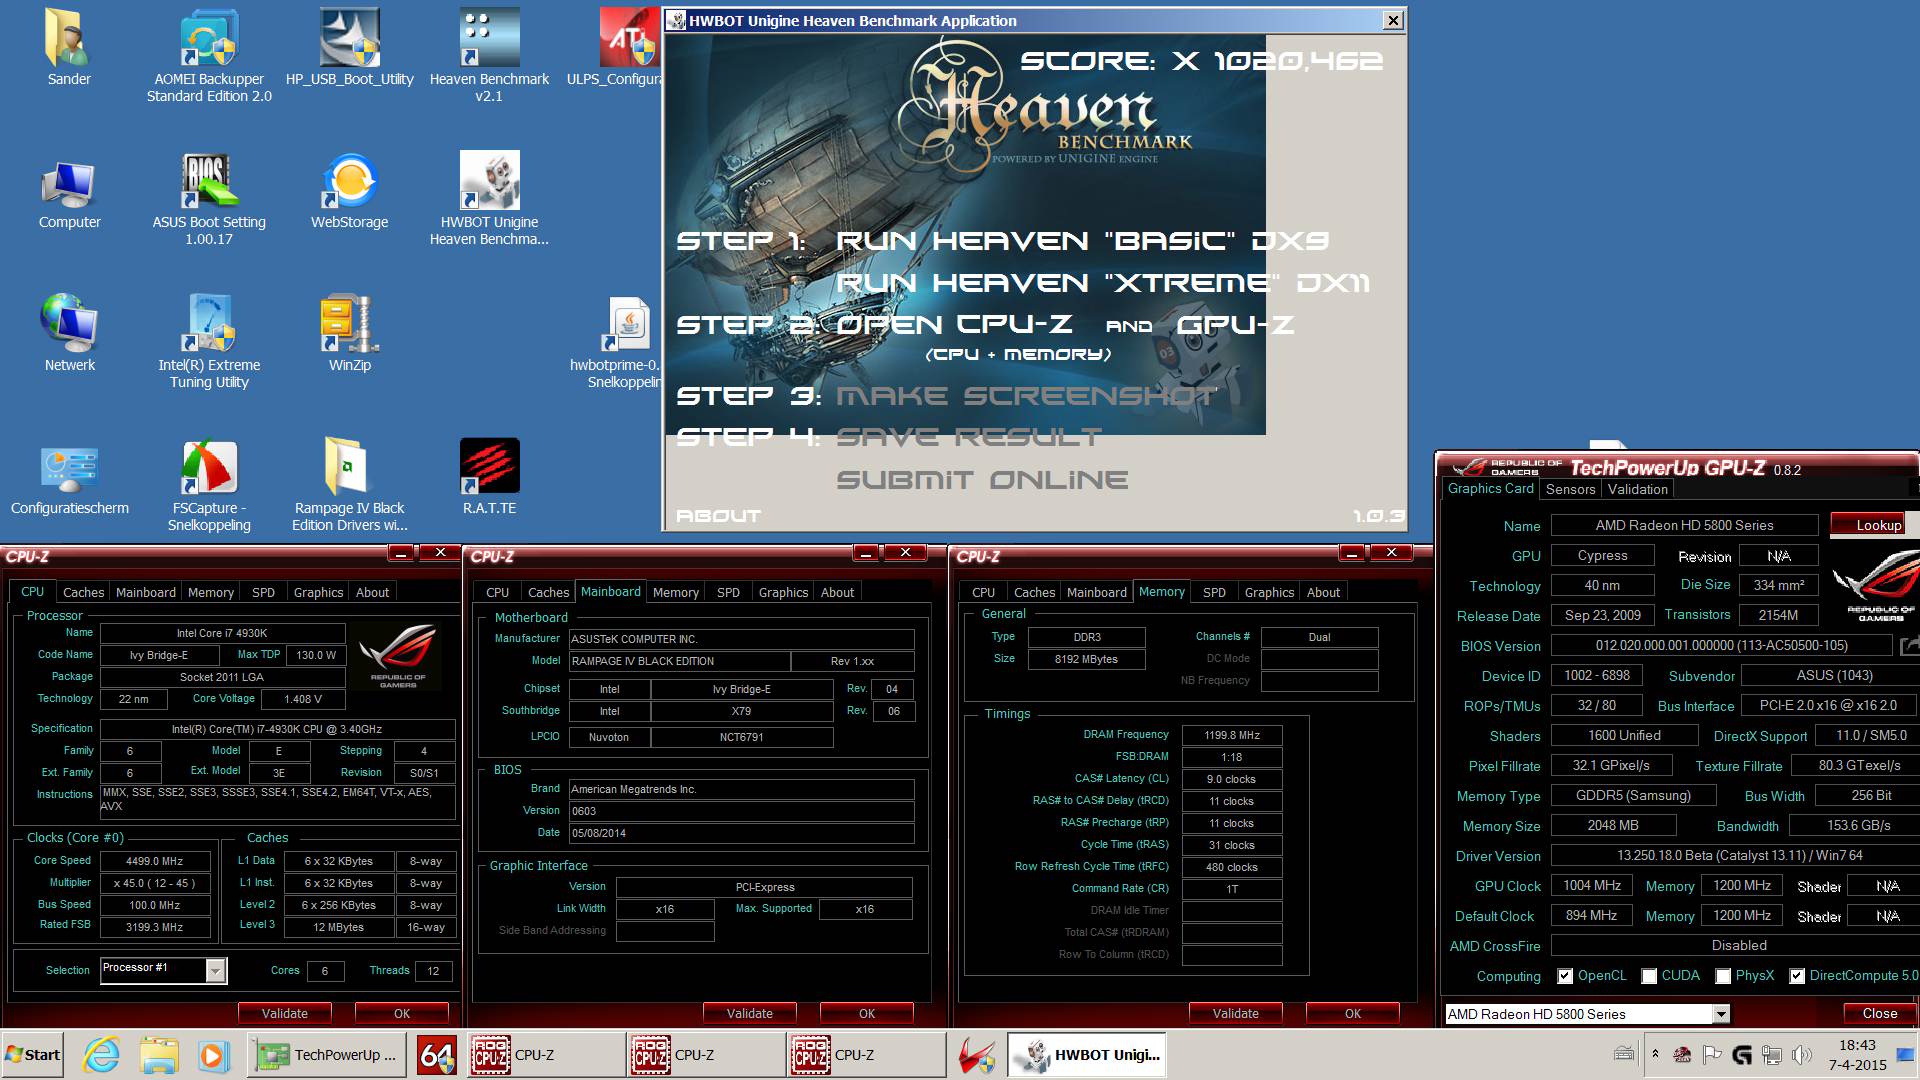Image resolution: width=1920 pixels, height=1080 pixels.
Task: Click the on-screen keyboard tray icon
Action: pyautogui.click(x=1625, y=1054)
